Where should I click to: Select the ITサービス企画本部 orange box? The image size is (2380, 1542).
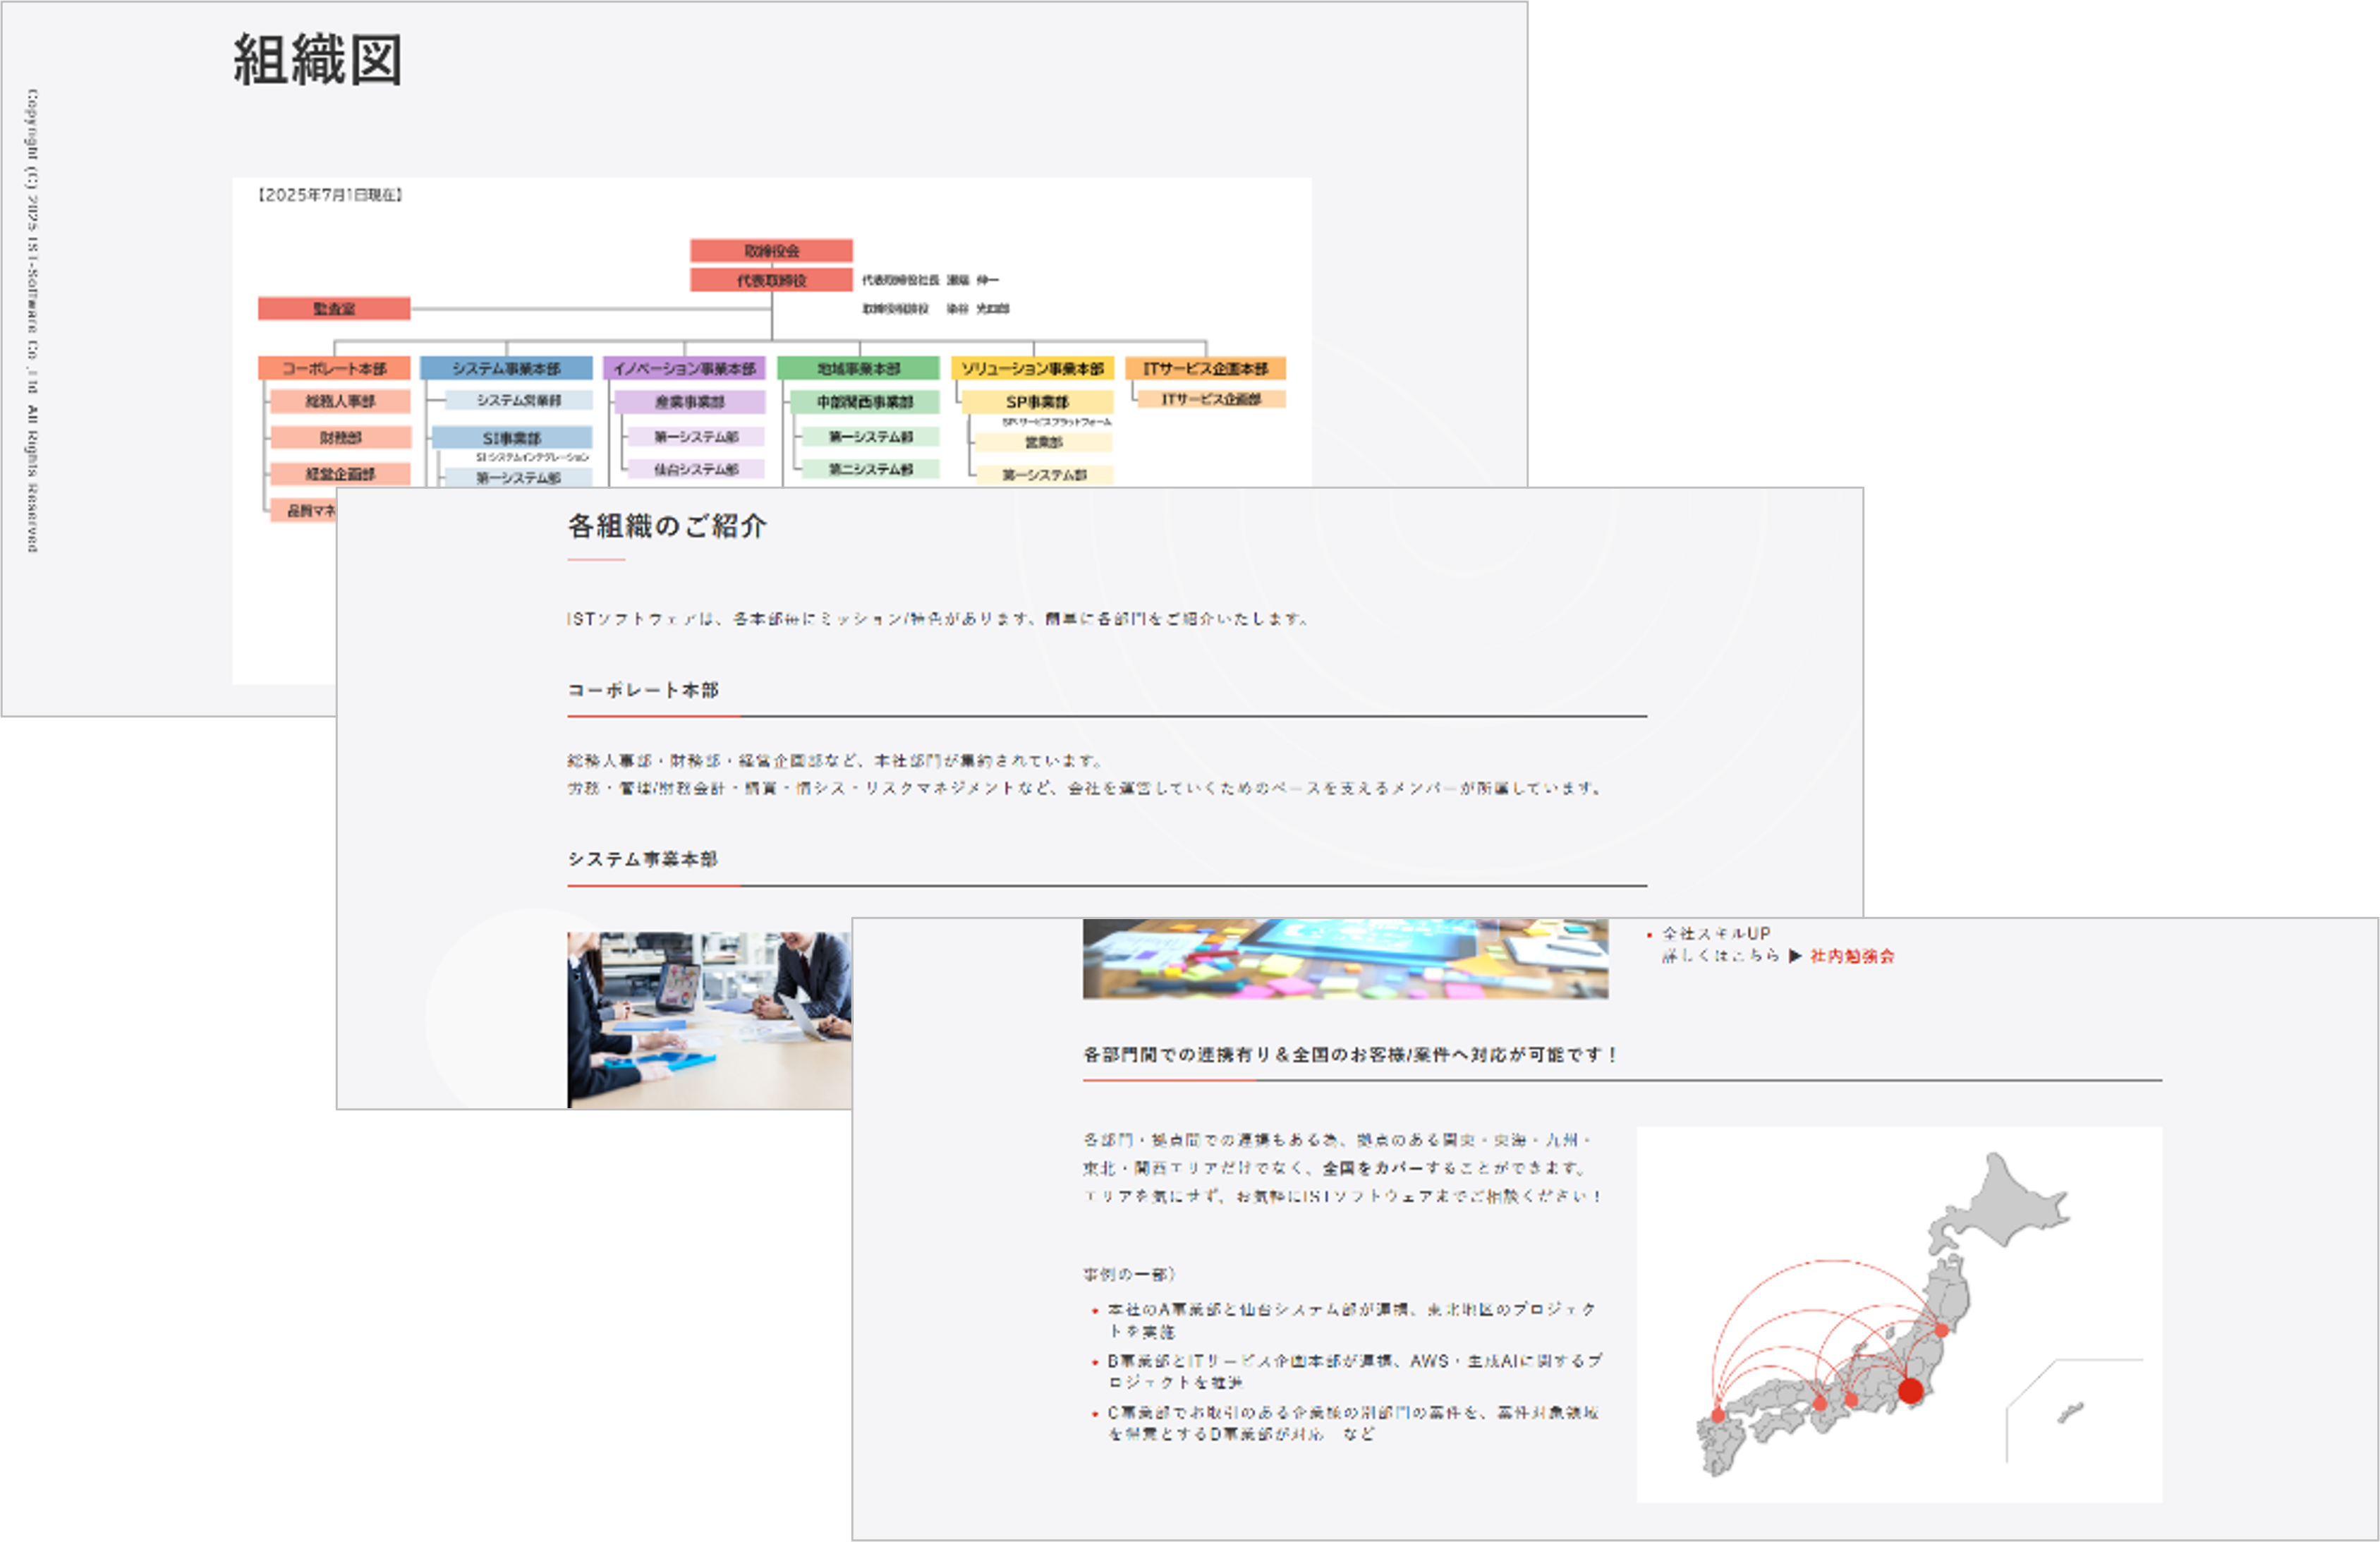click(1205, 368)
